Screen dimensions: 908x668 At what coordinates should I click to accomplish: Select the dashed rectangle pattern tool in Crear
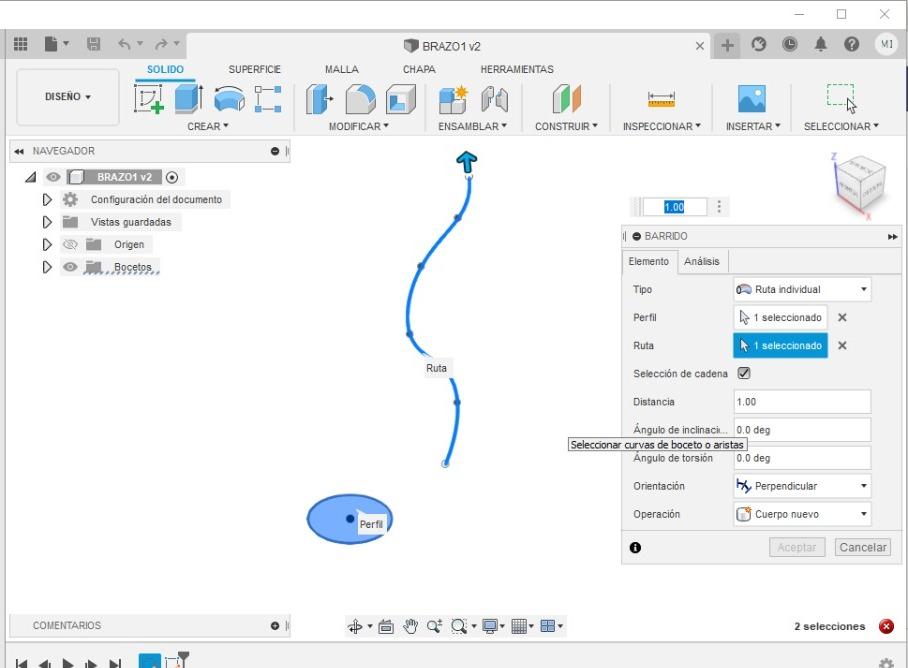pyautogui.click(x=268, y=98)
